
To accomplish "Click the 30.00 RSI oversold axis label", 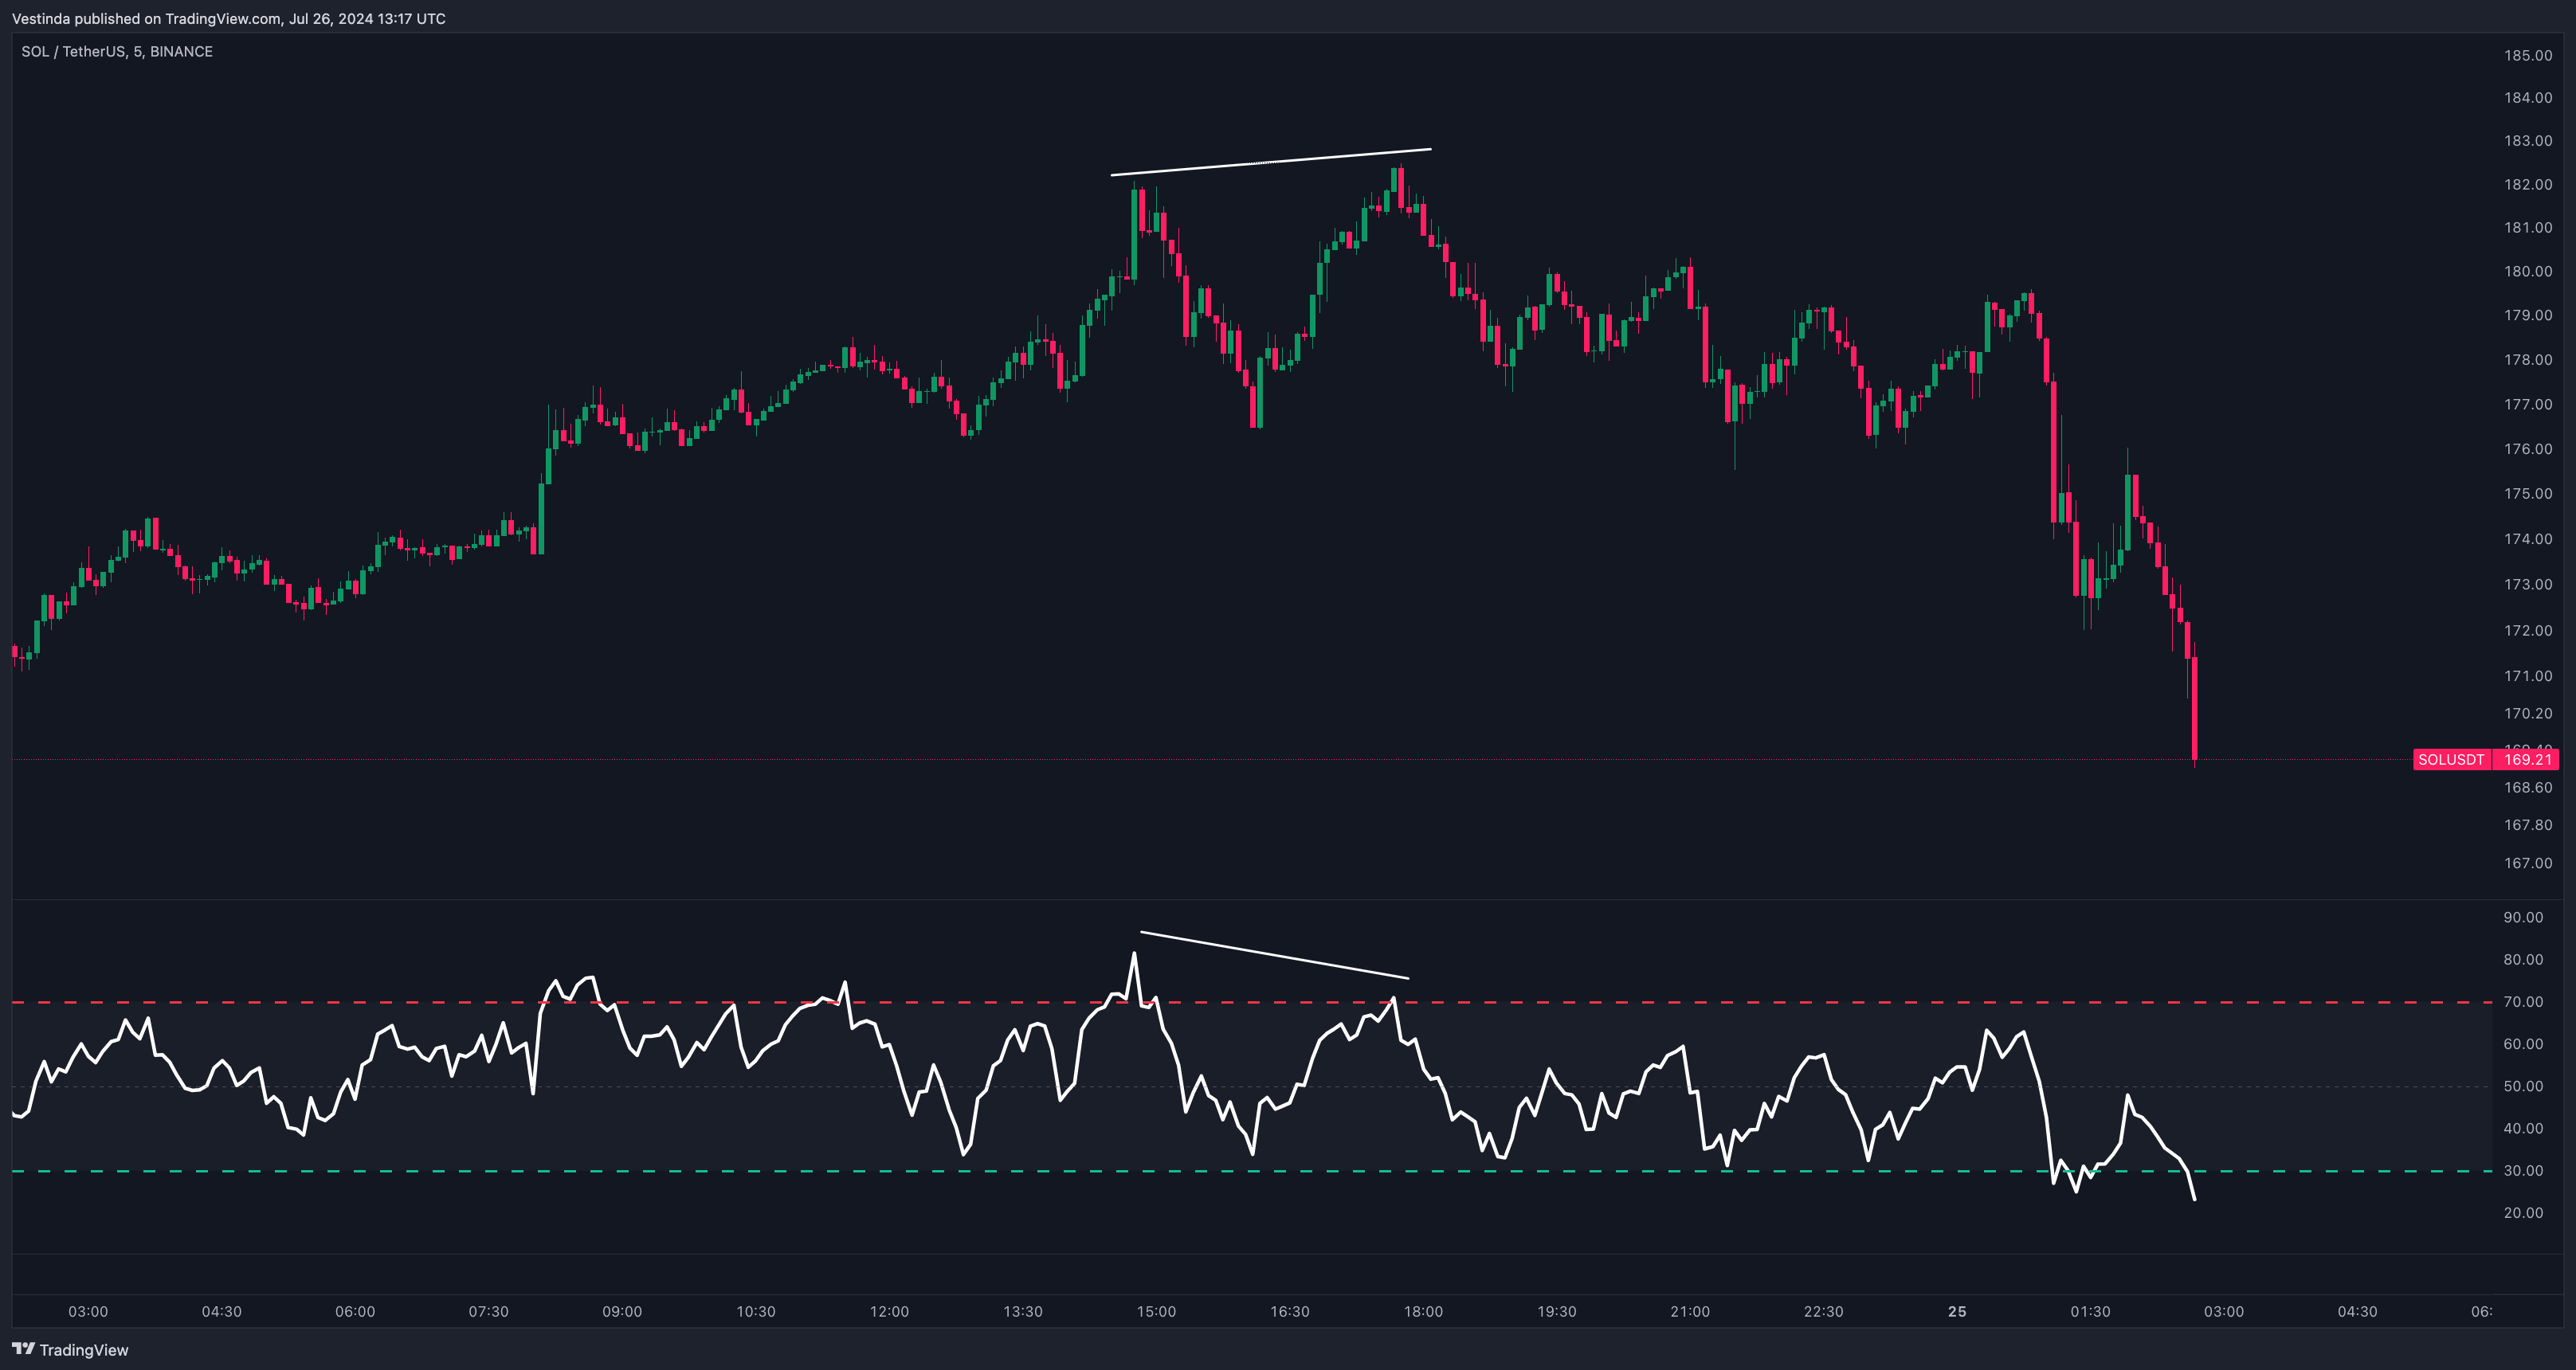I will (2523, 1171).
